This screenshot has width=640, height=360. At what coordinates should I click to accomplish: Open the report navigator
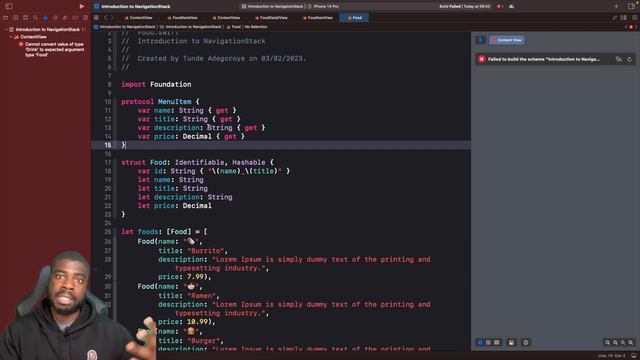[85, 18]
